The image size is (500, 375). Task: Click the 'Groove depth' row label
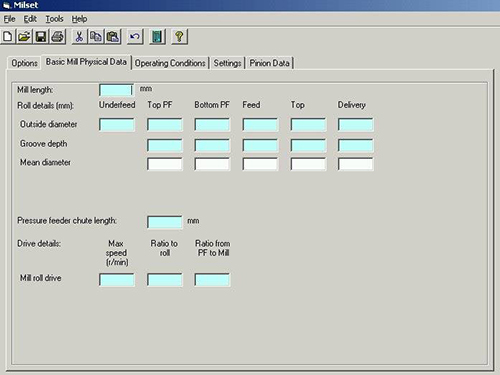click(44, 144)
